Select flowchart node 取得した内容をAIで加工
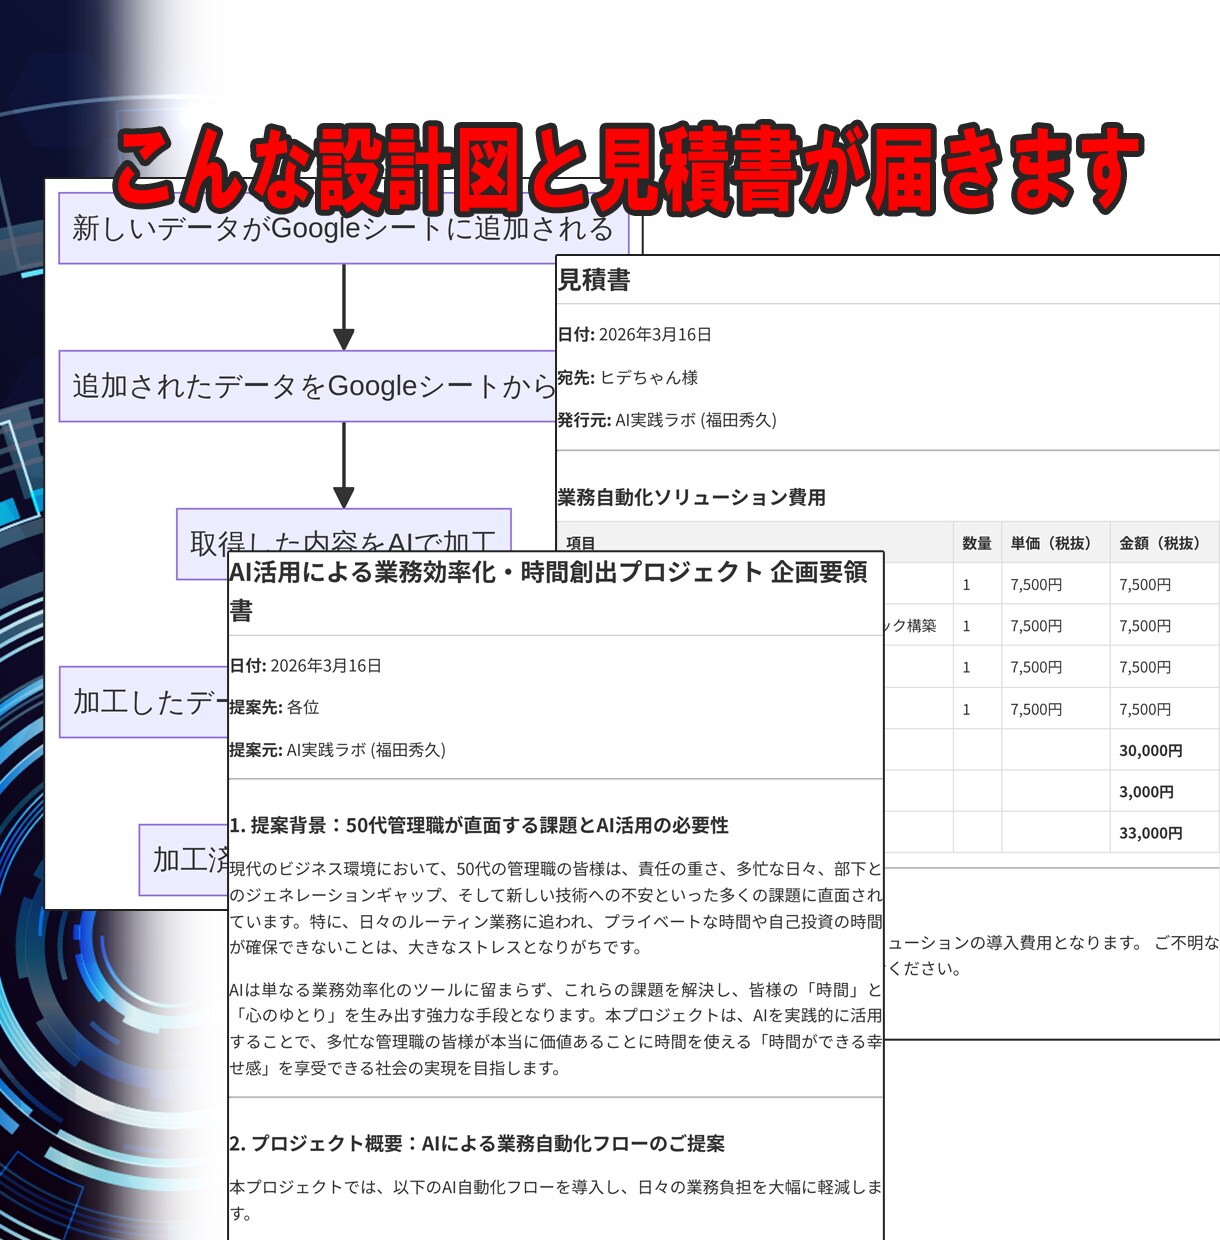1220x1240 pixels. 343,530
